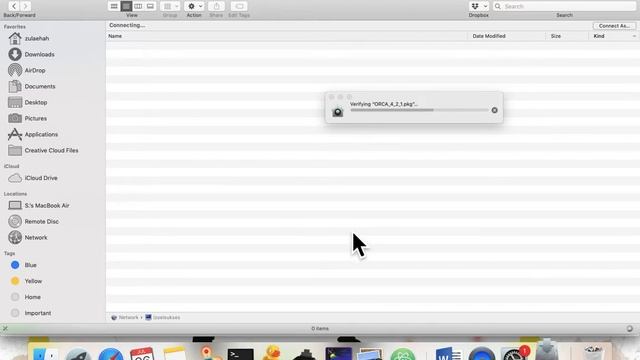Open Calendar from the Dock
Screen dimensions: 640x360
pyautogui.click(x=142, y=353)
